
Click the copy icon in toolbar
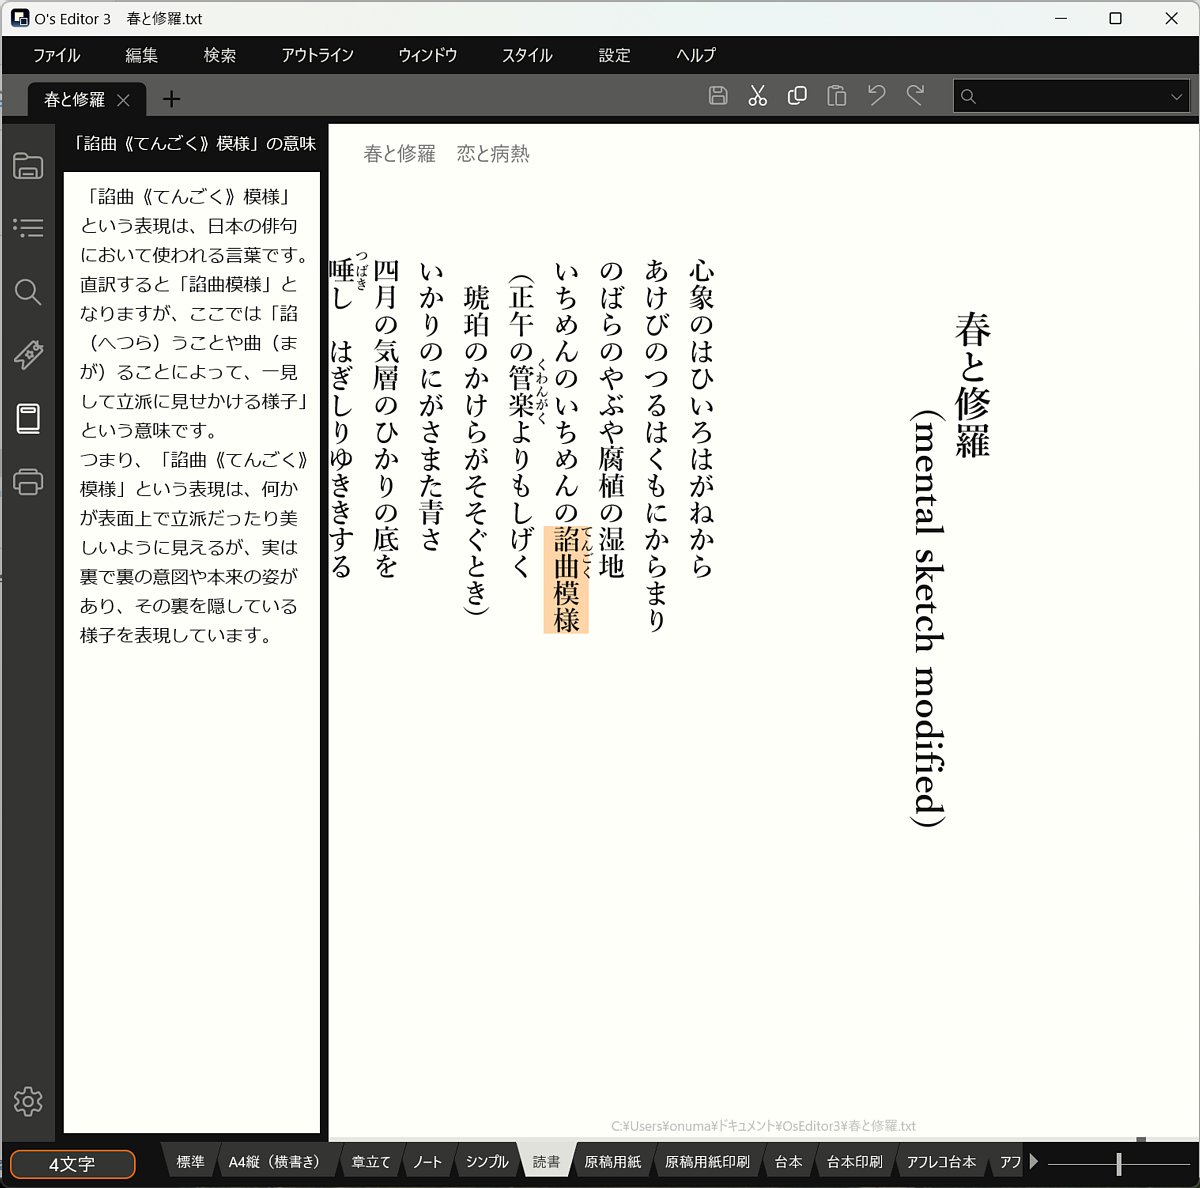(797, 96)
